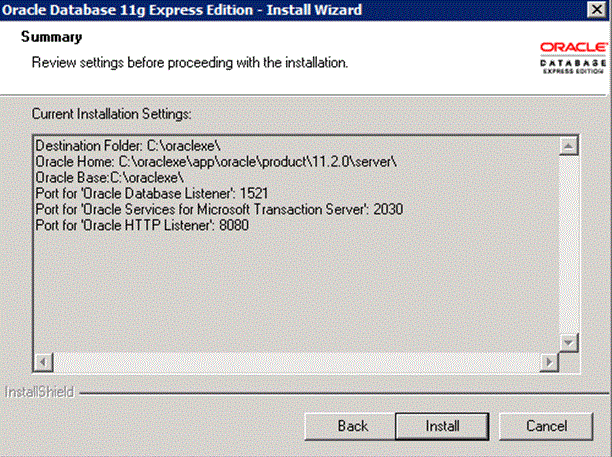The width and height of the screenshot is (612, 457).
Task: Select the Oracle Database Listener port 1521 line
Action: click(151, 194)
